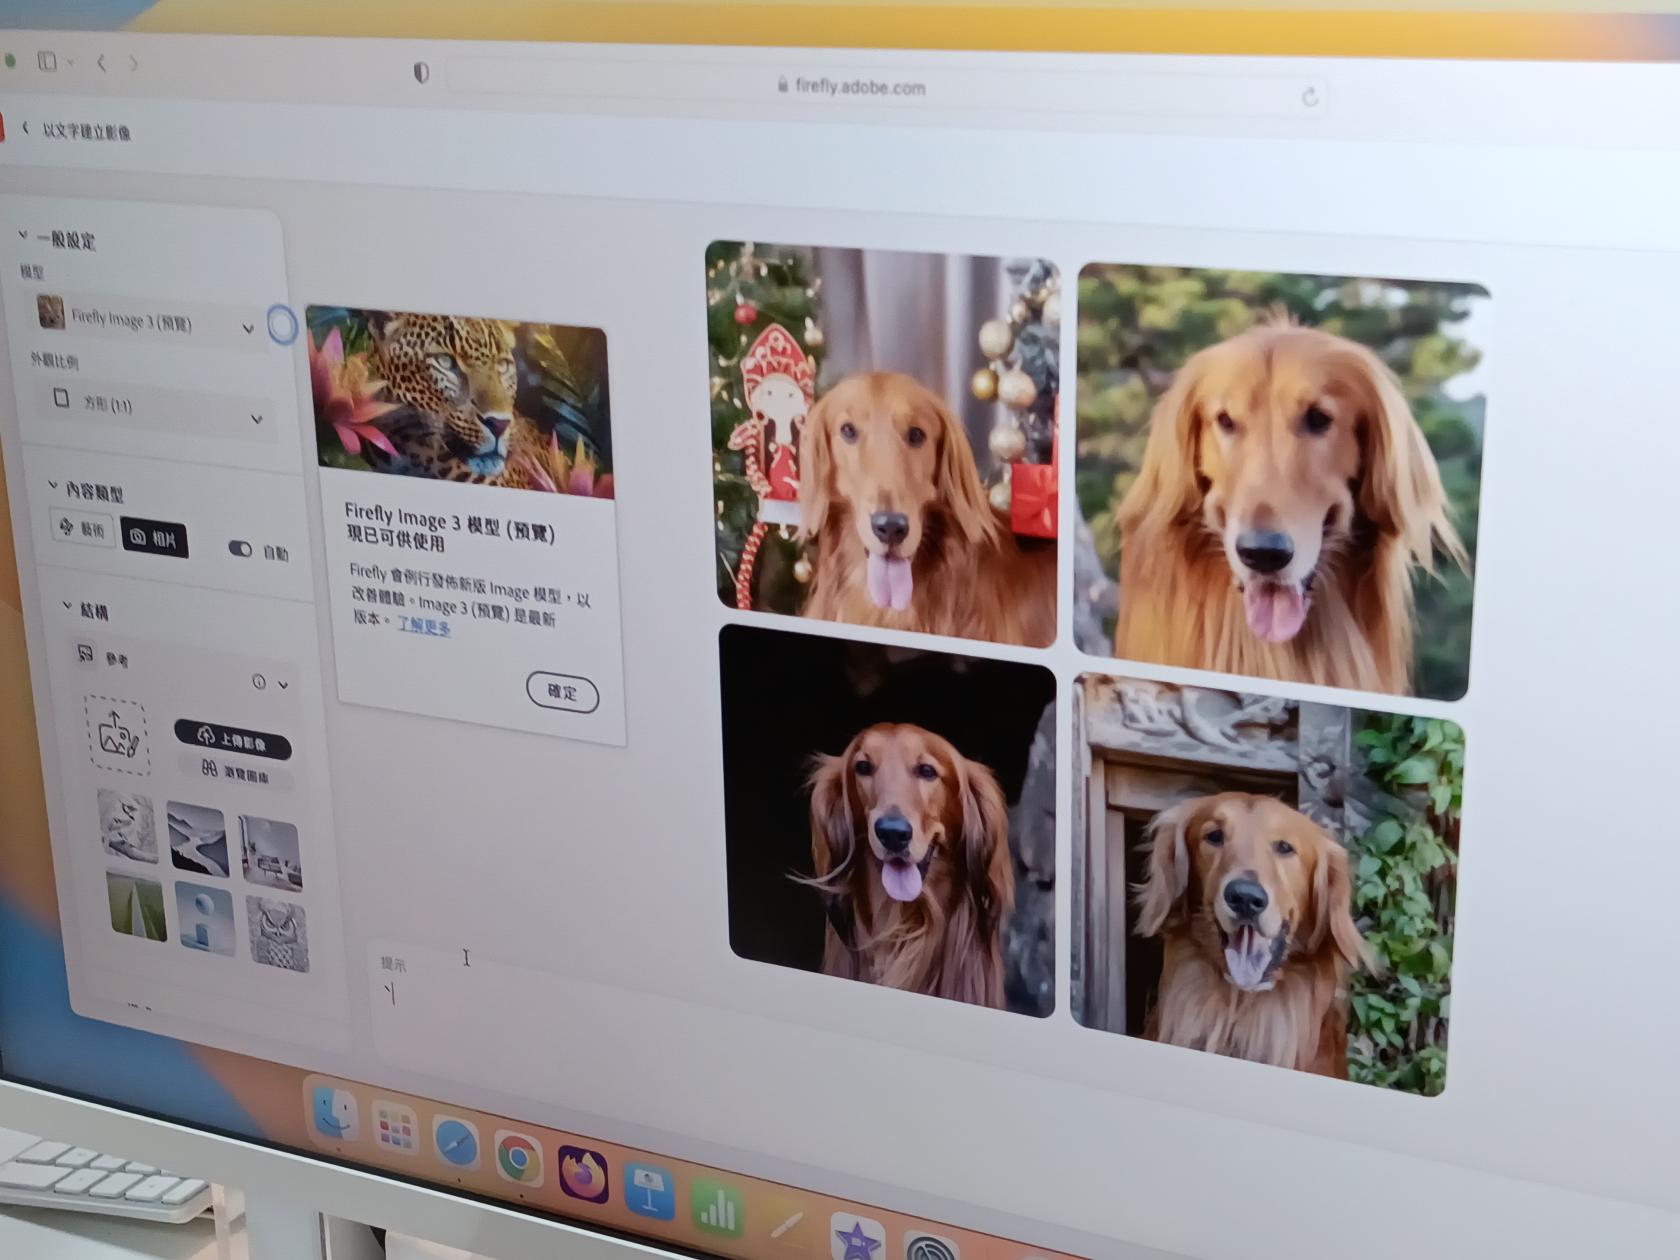
Task: Open Google Chrome from the Dock
Action: pyautogui.click(x=517, y=1158)
